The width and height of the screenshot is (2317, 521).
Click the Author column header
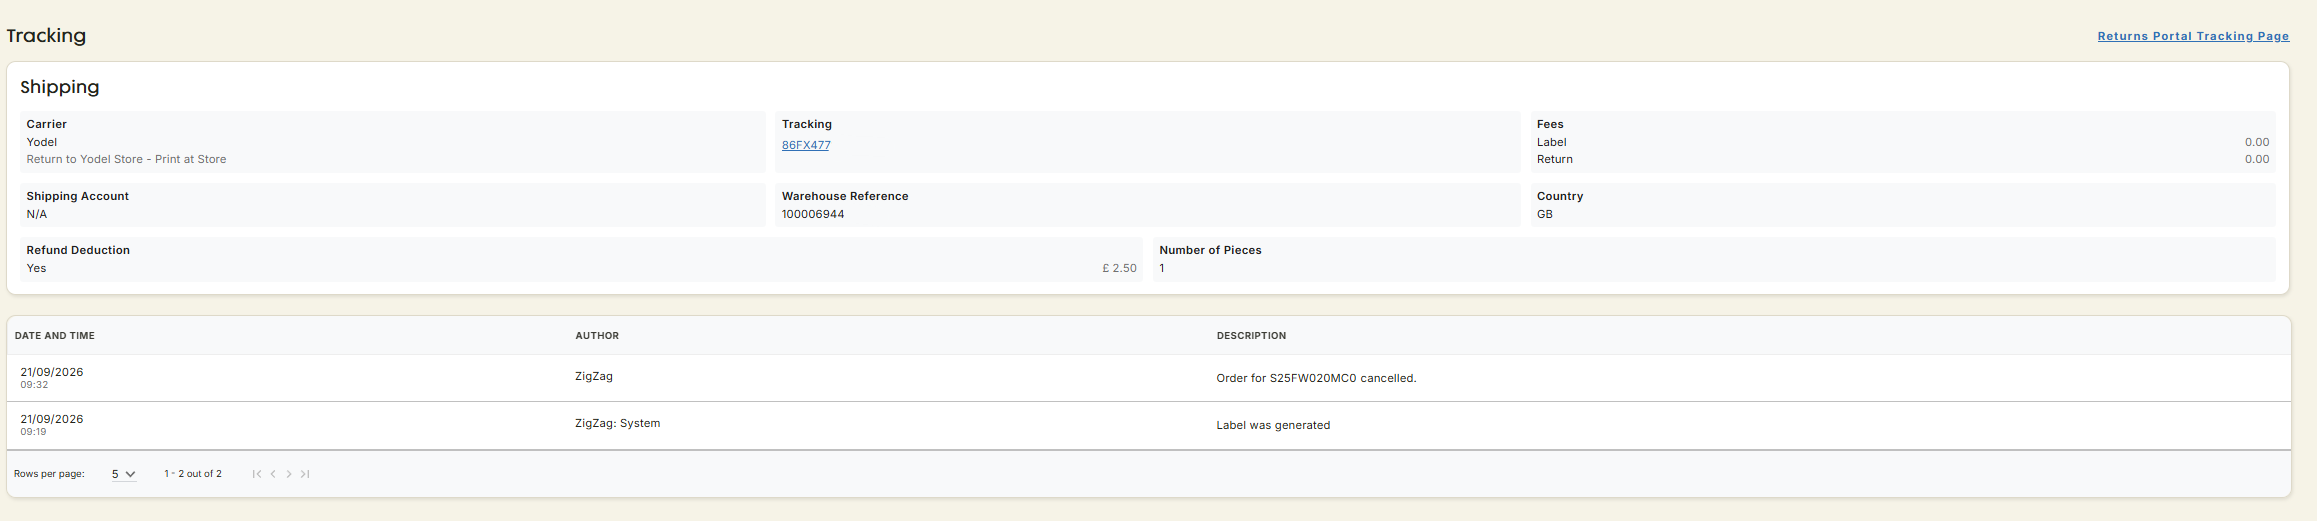[597, 336]
